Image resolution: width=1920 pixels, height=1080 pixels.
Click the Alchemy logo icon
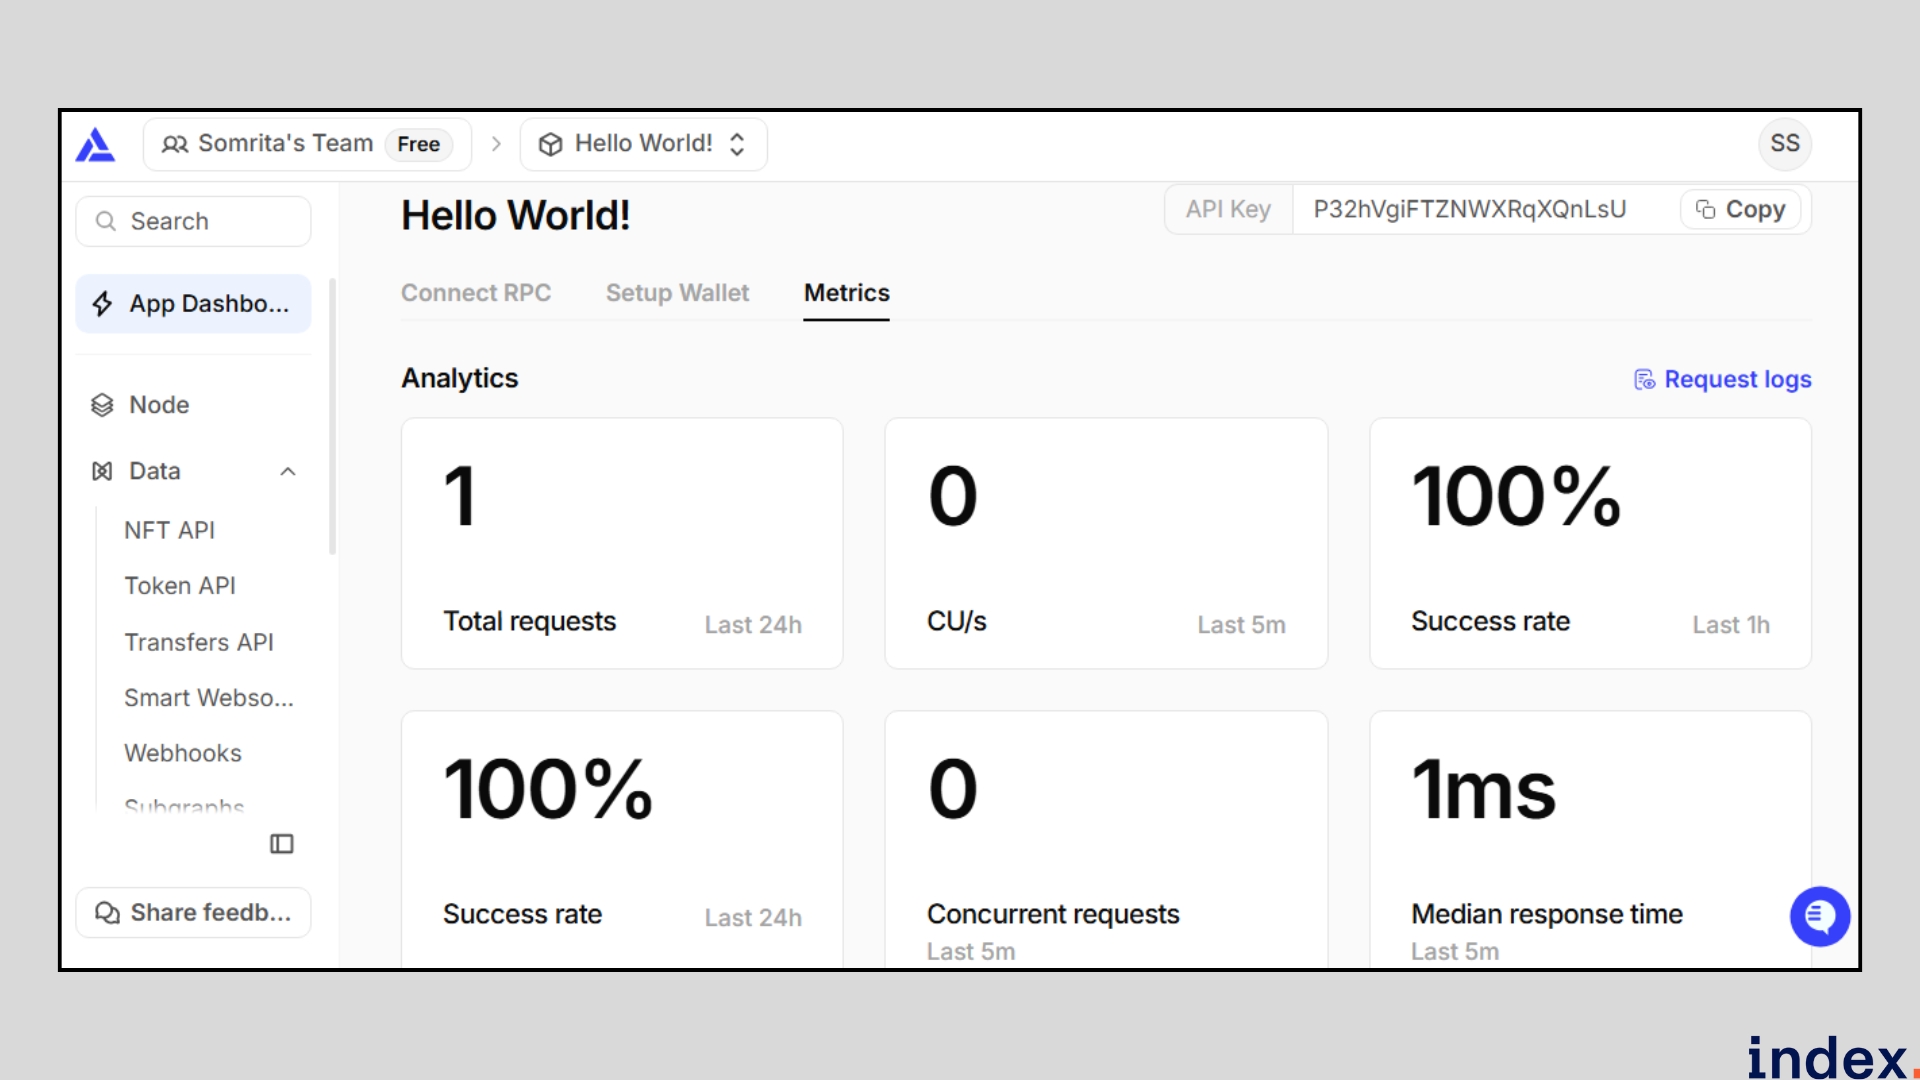96,145
